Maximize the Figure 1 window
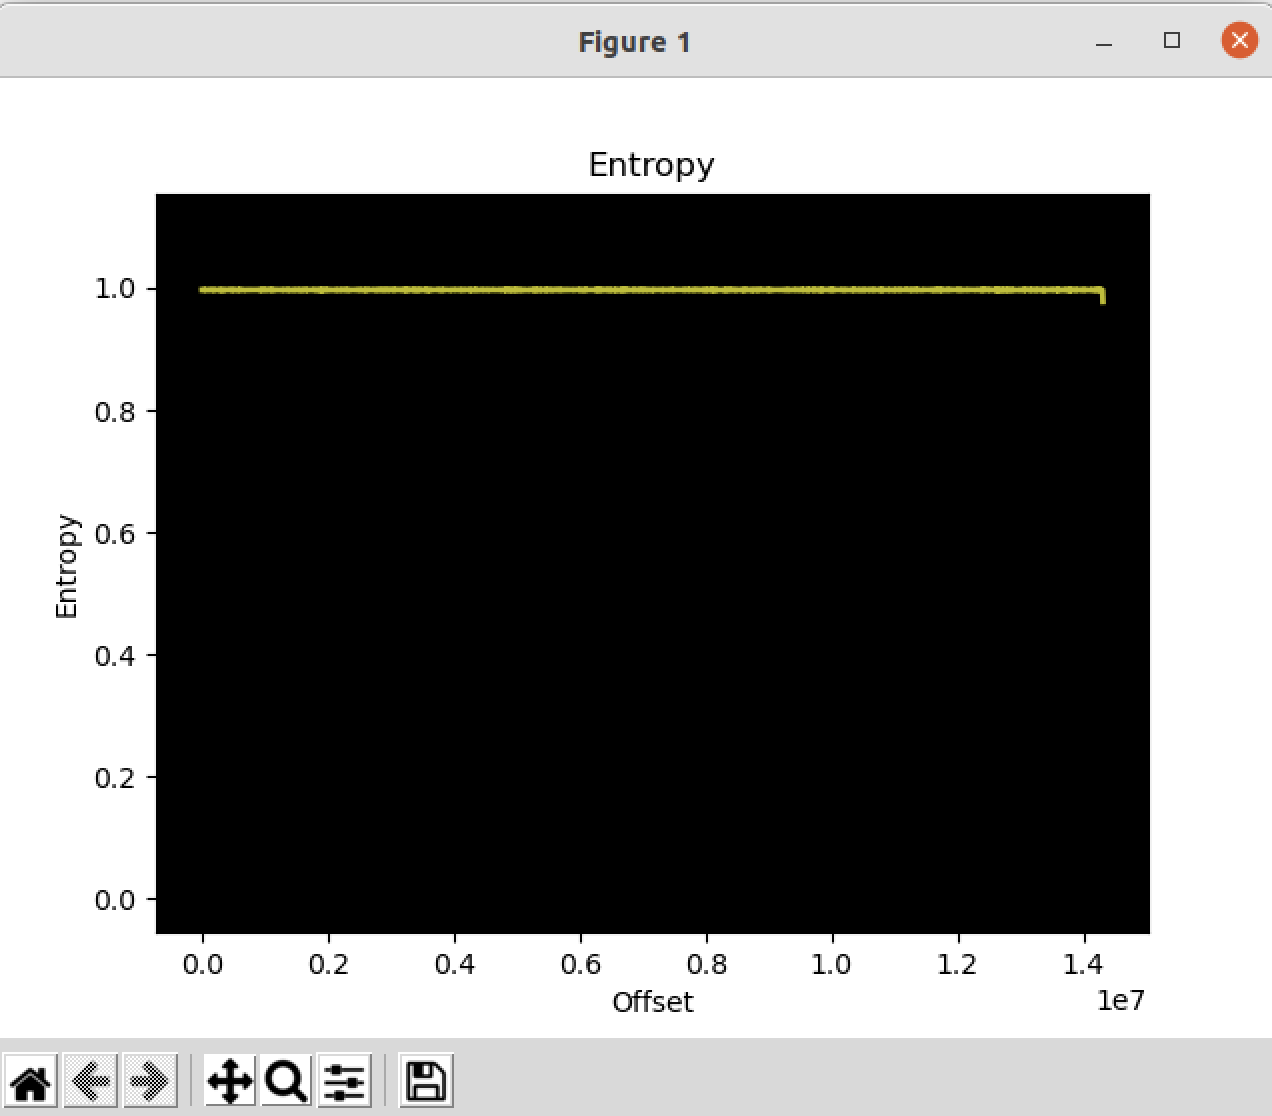Image resolution: width=1272 pixels, height=1116 pixels. point(1172,41)
